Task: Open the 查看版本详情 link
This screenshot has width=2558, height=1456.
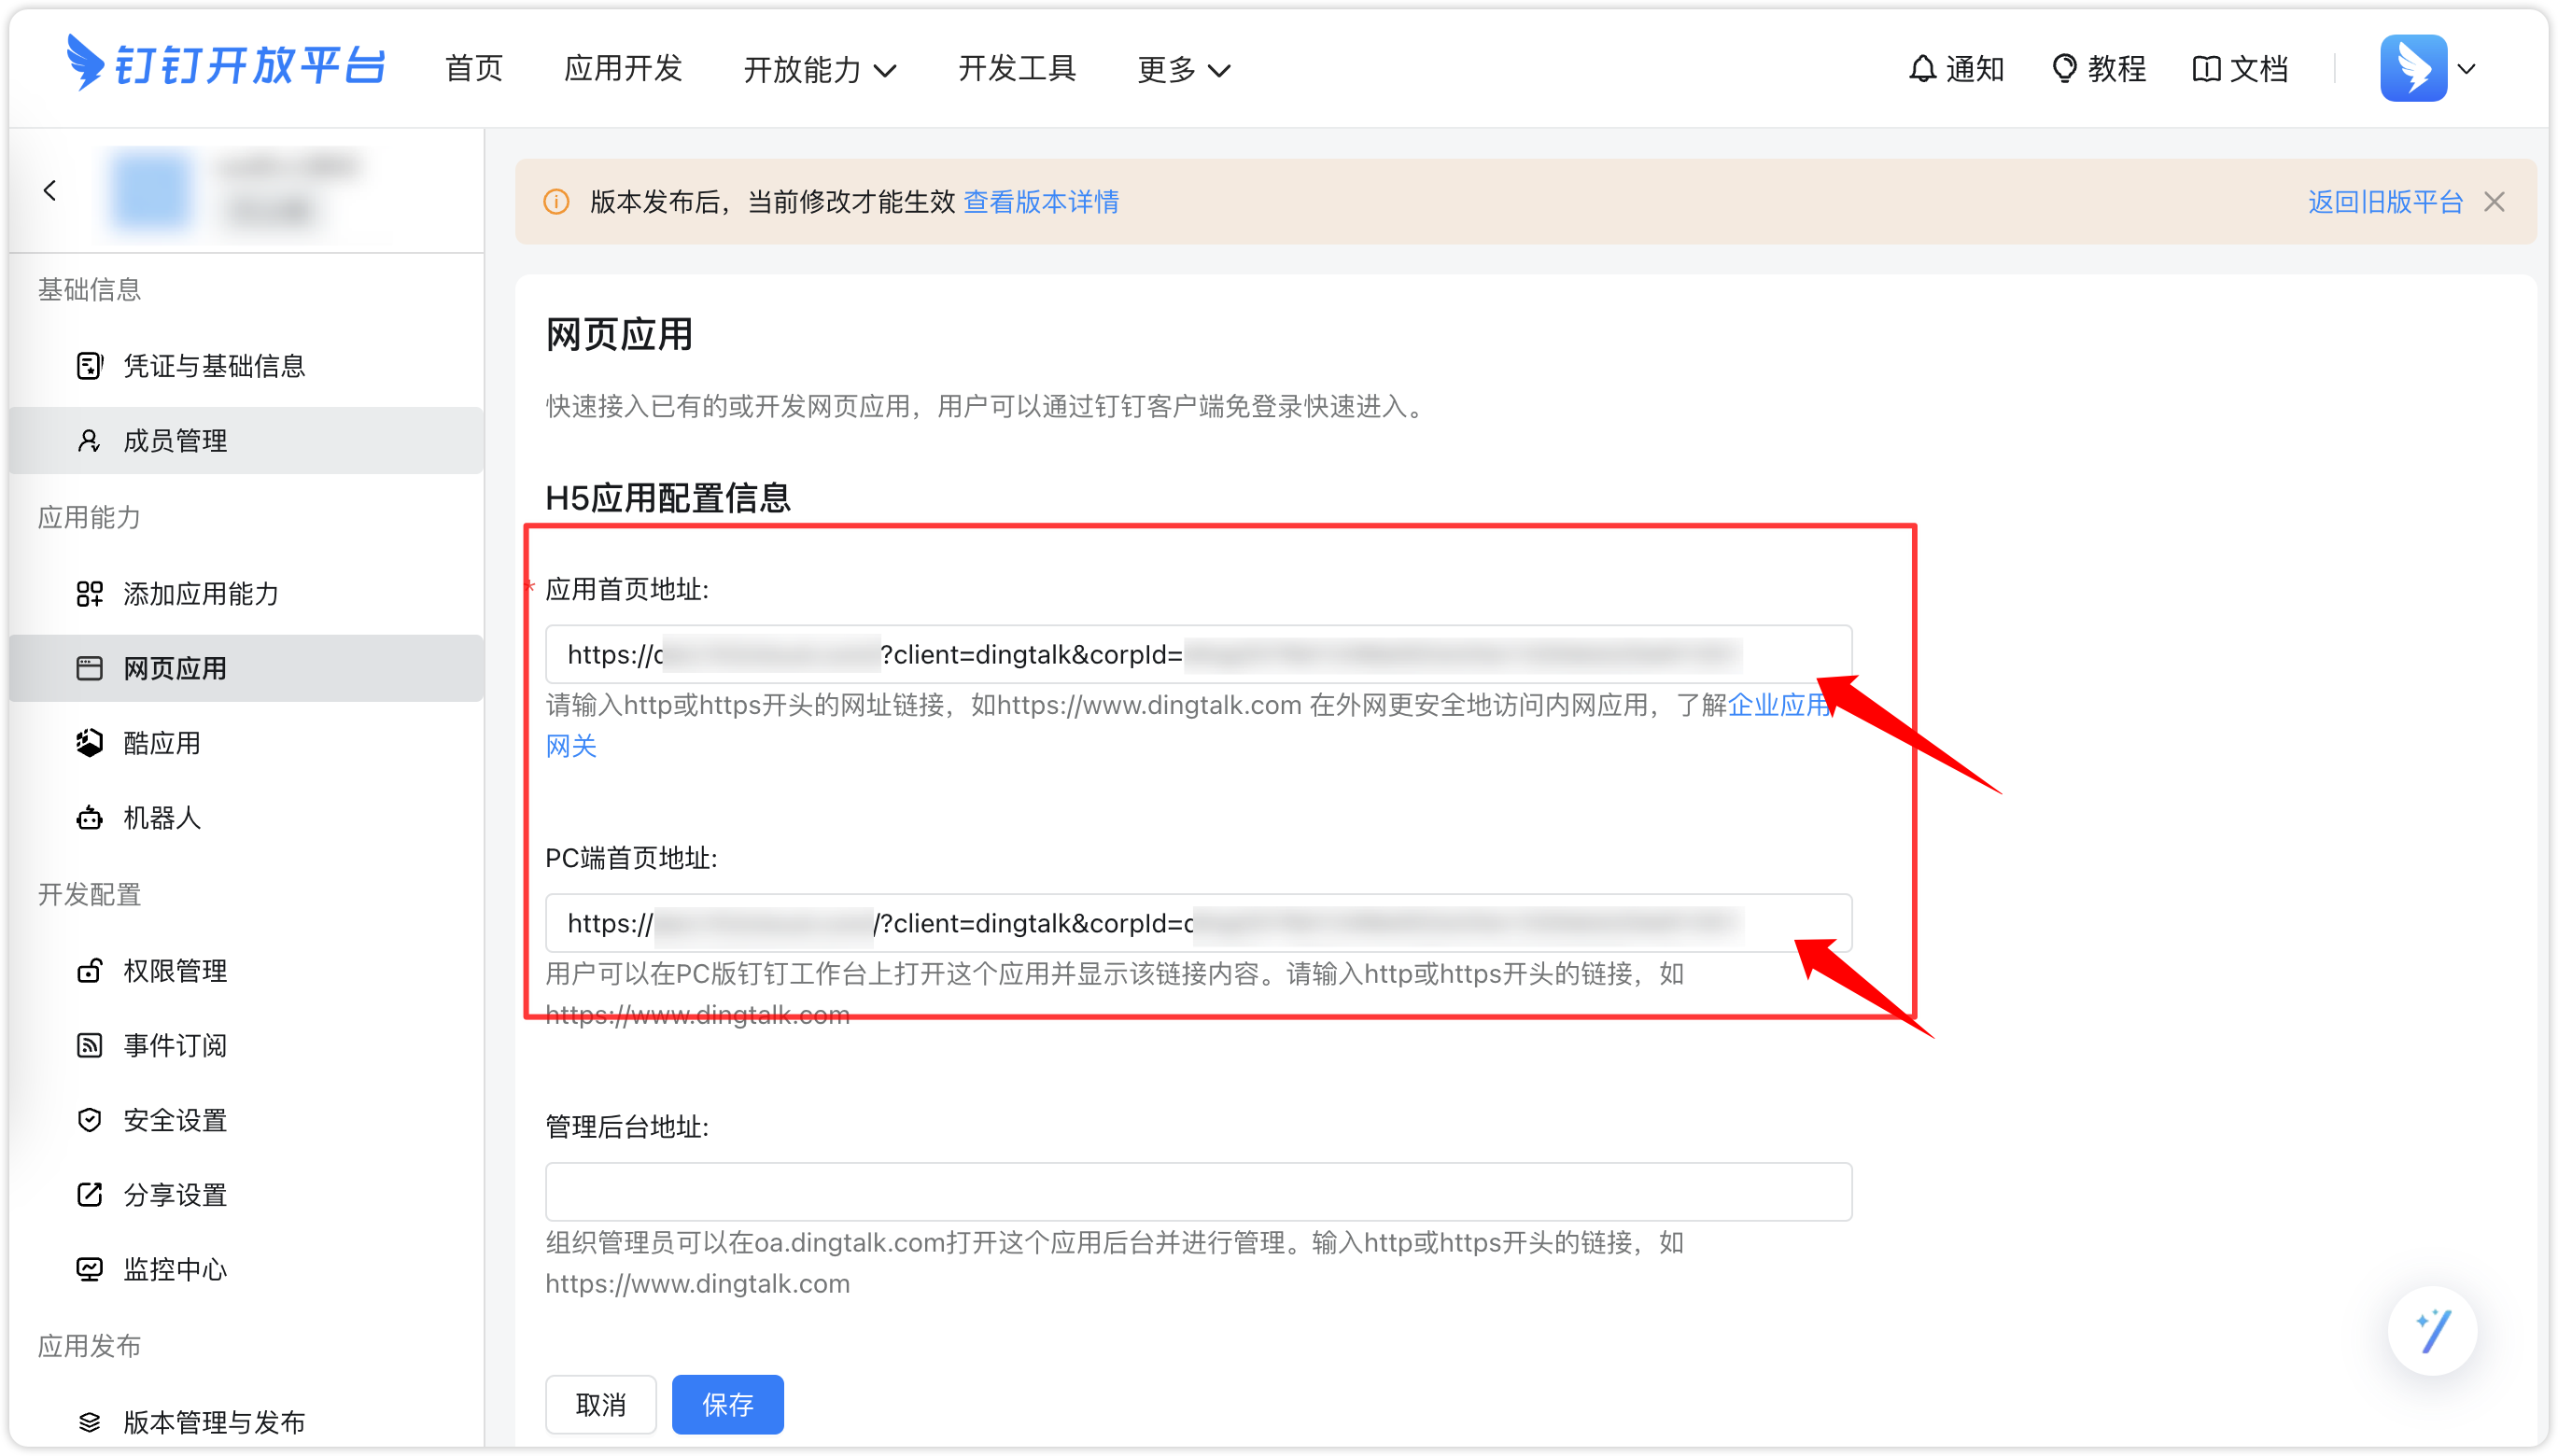Action: click(1041, 202)
